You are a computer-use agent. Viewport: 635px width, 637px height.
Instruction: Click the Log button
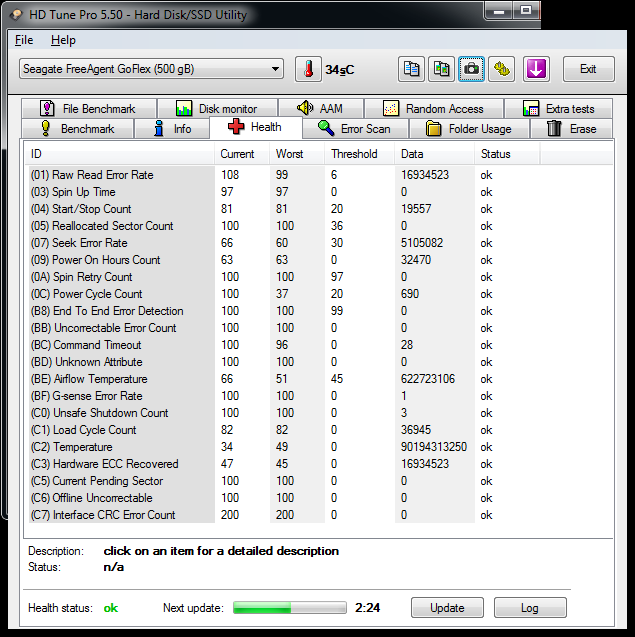tap(530, 608)
